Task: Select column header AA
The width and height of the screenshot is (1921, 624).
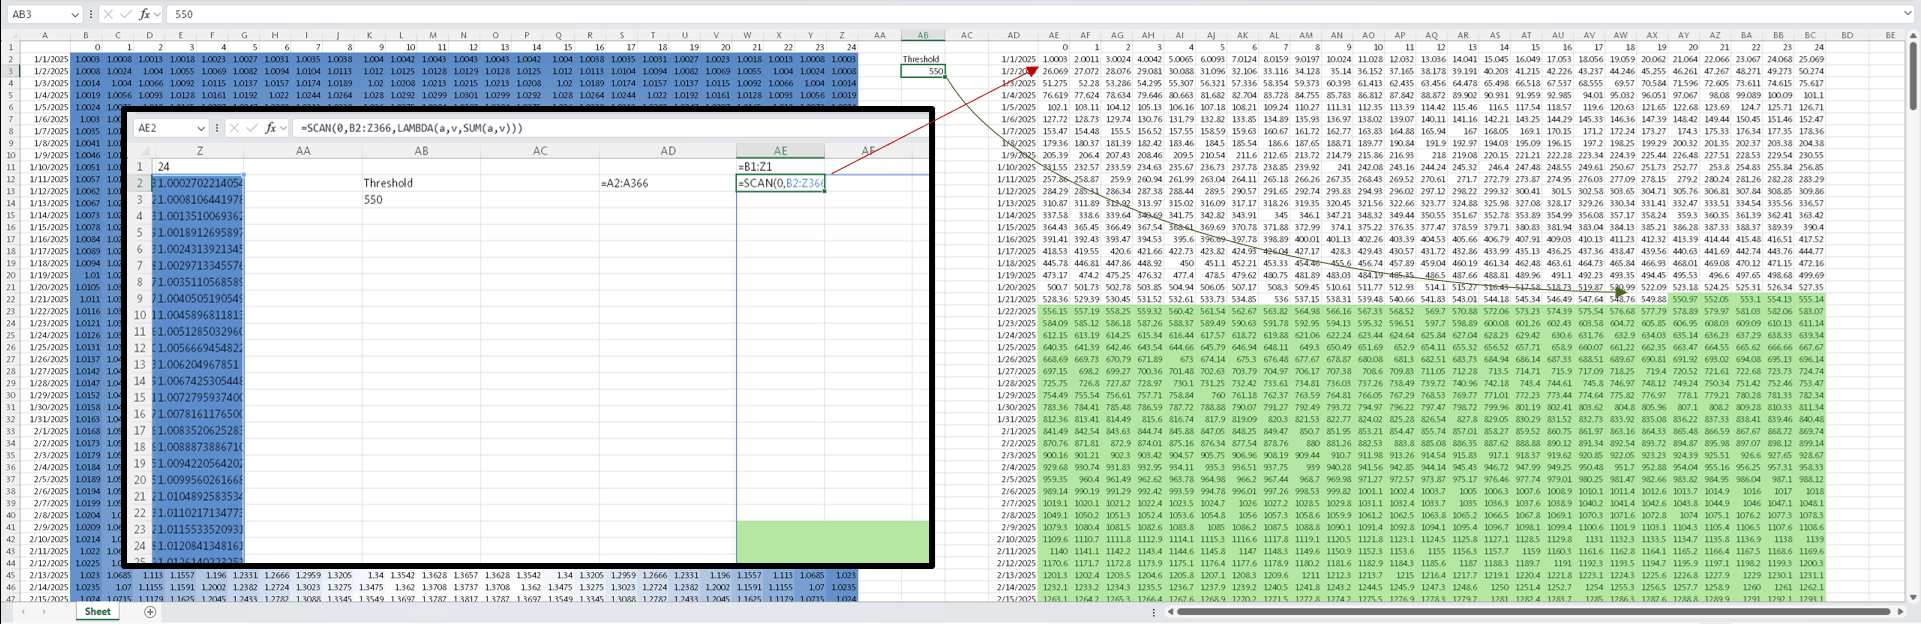Action: [x=879, y=35]
